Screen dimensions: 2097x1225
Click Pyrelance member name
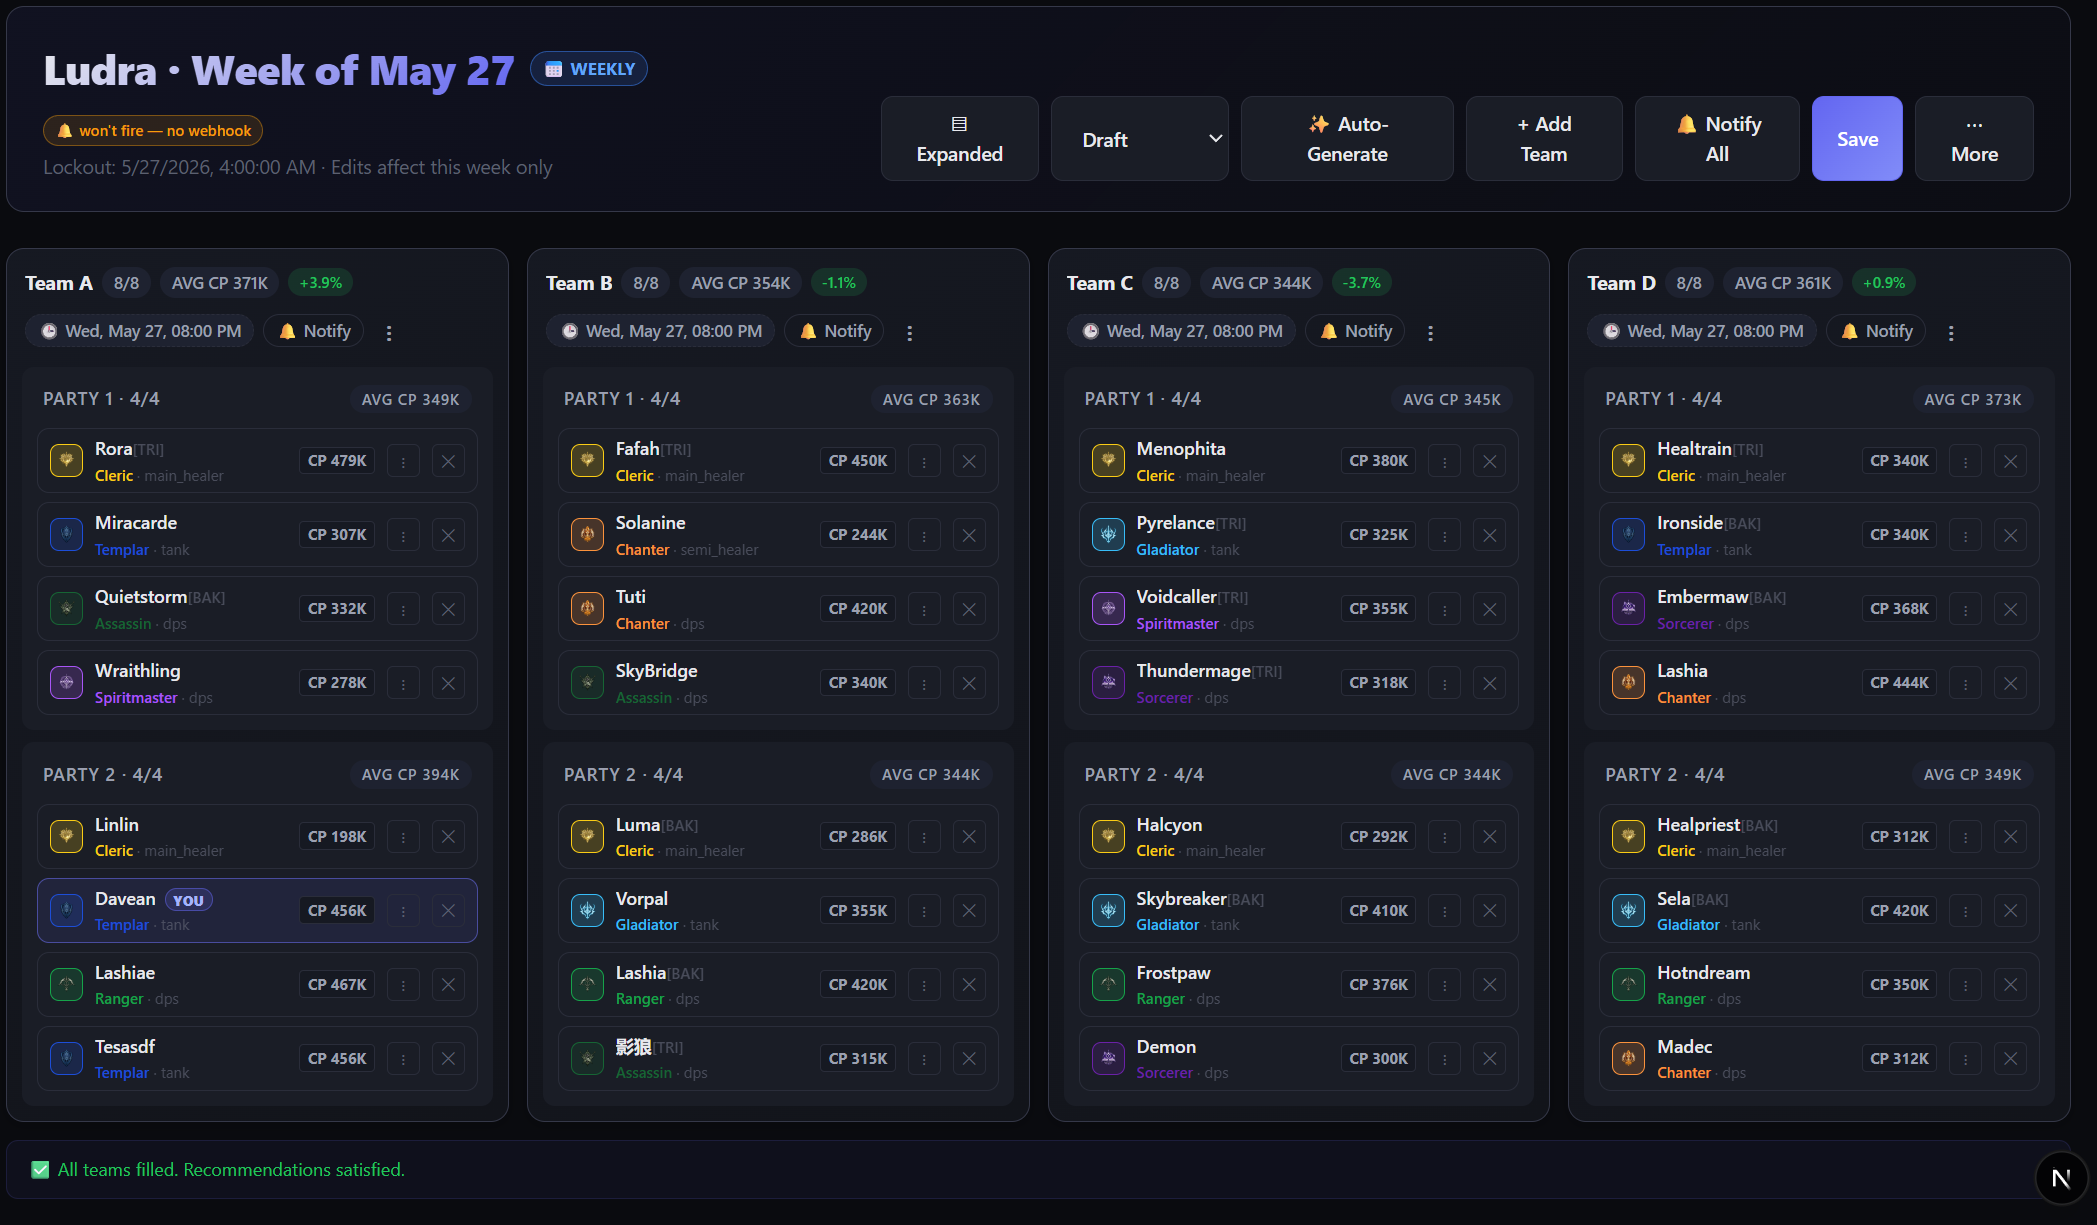click(1175, 523)
